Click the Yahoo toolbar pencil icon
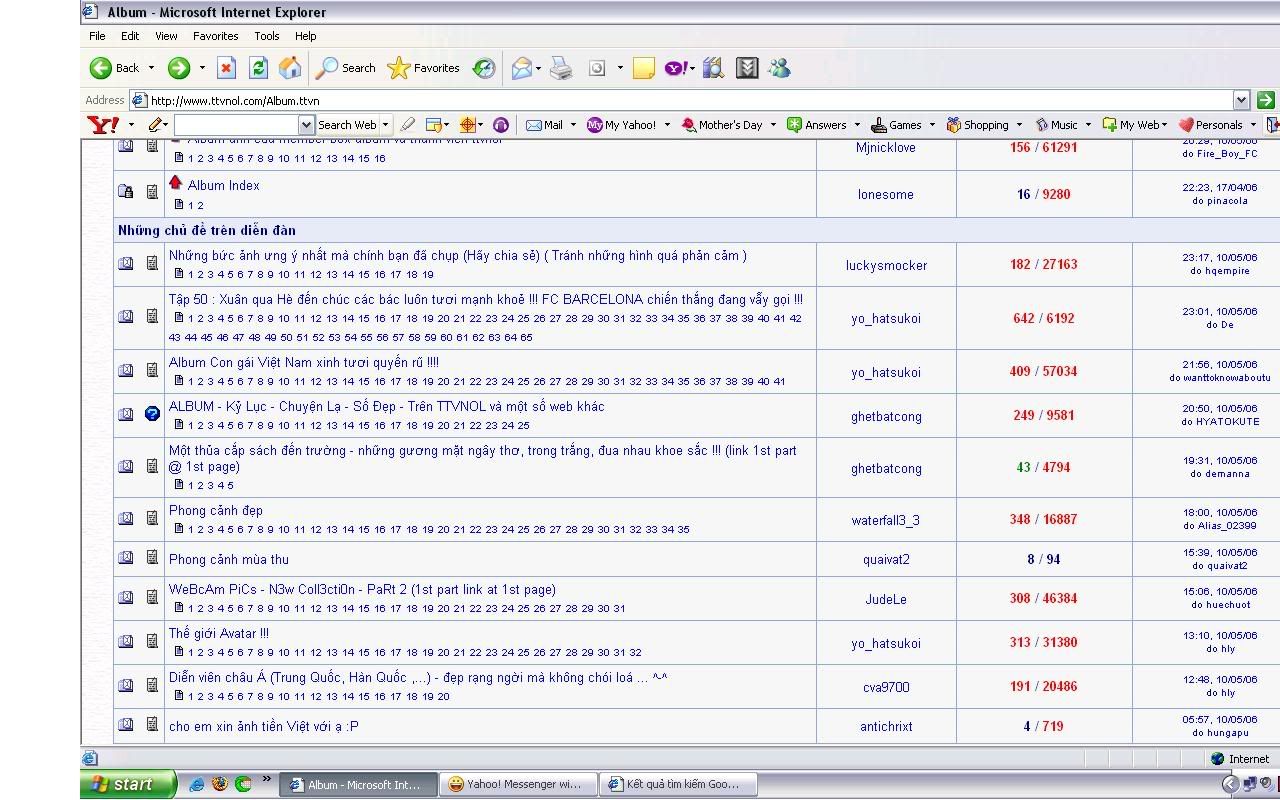The height and width of the screenshot is (800, 1280). [155, 125]
